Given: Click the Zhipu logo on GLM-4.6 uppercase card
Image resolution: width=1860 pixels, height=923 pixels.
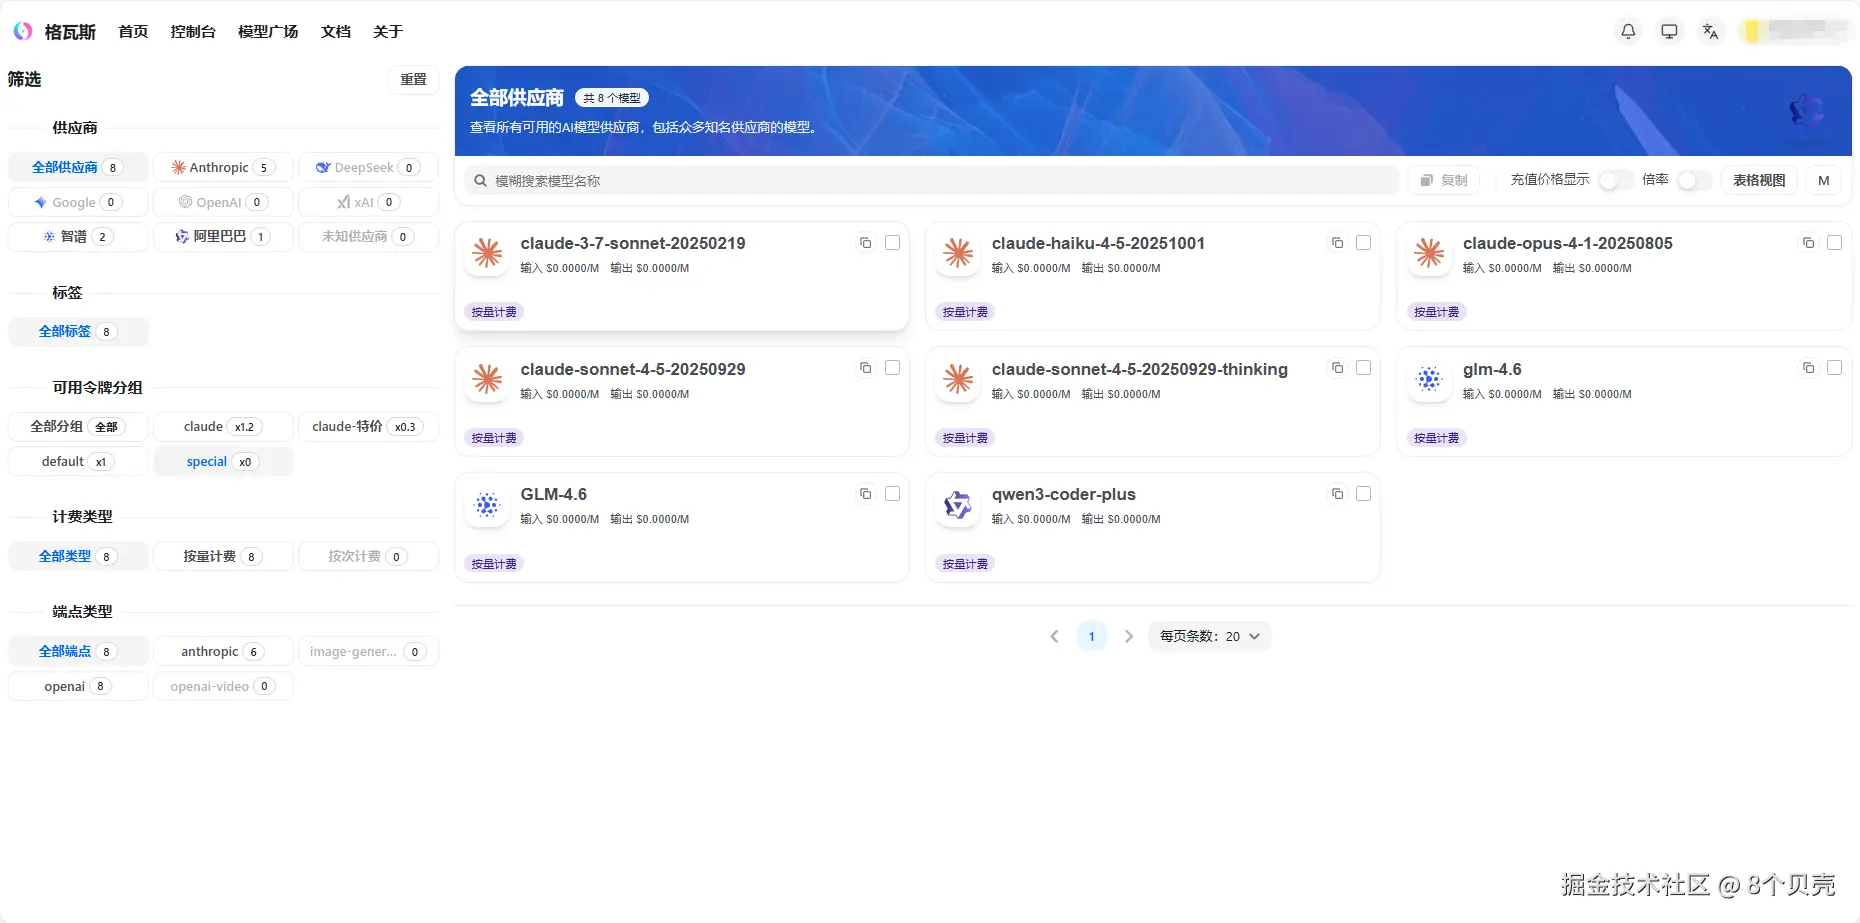Looking at the screenshot, I should point(487,505).
